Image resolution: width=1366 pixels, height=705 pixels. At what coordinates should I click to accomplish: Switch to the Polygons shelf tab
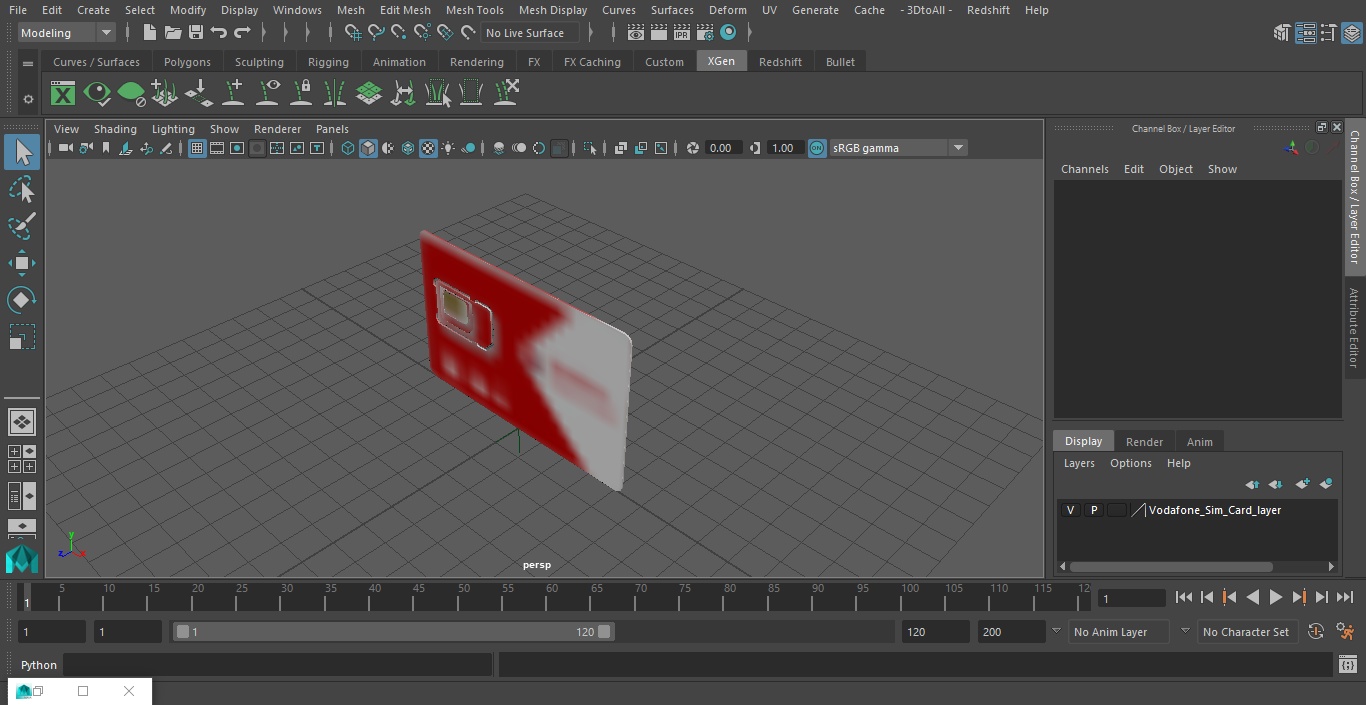tap(187, 62)
